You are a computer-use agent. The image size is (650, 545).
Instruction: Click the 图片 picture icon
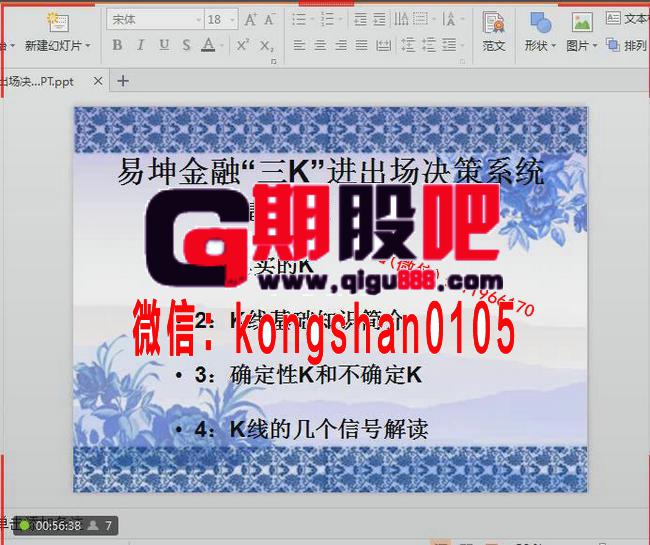coord(582,22)
